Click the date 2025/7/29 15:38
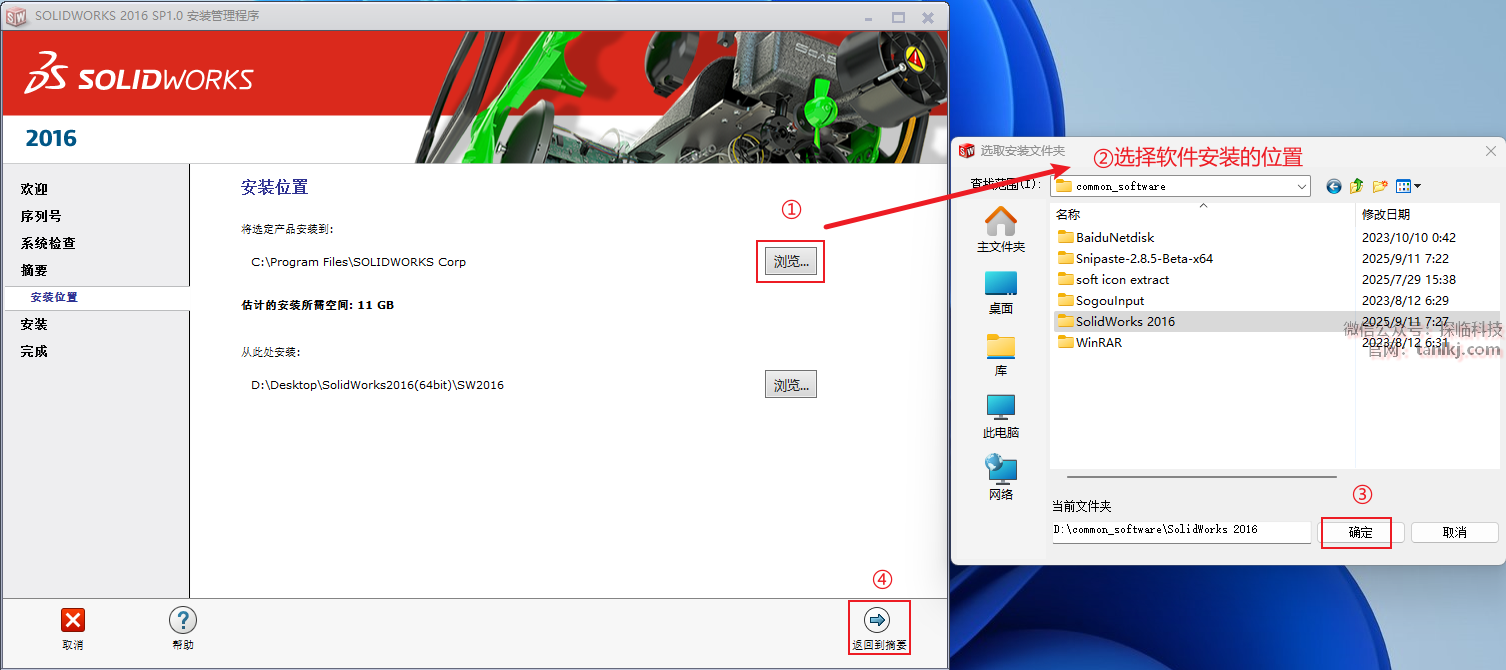This screenshot has height=670, width=1506. (1409, 280)
